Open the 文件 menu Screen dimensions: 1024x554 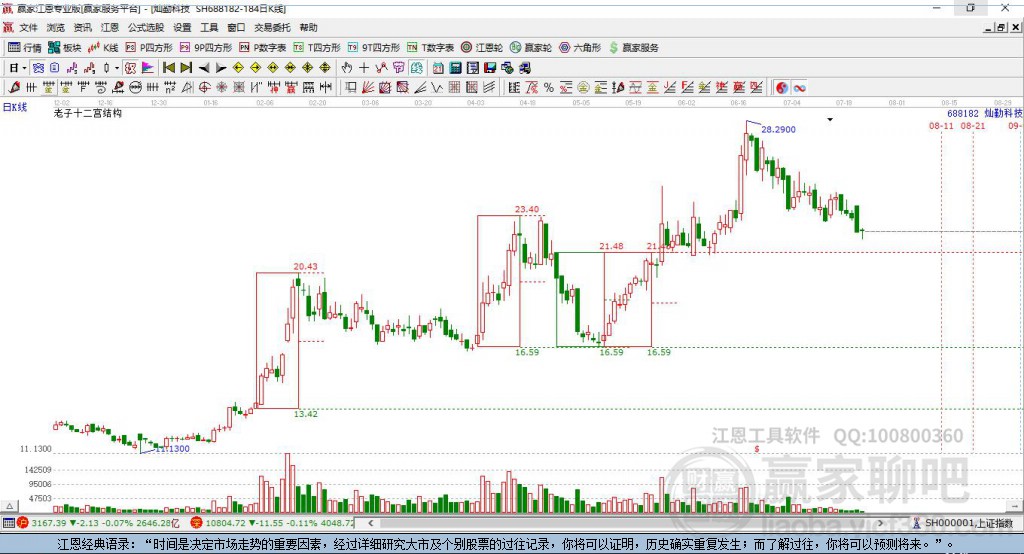click(x=28, y=27)
